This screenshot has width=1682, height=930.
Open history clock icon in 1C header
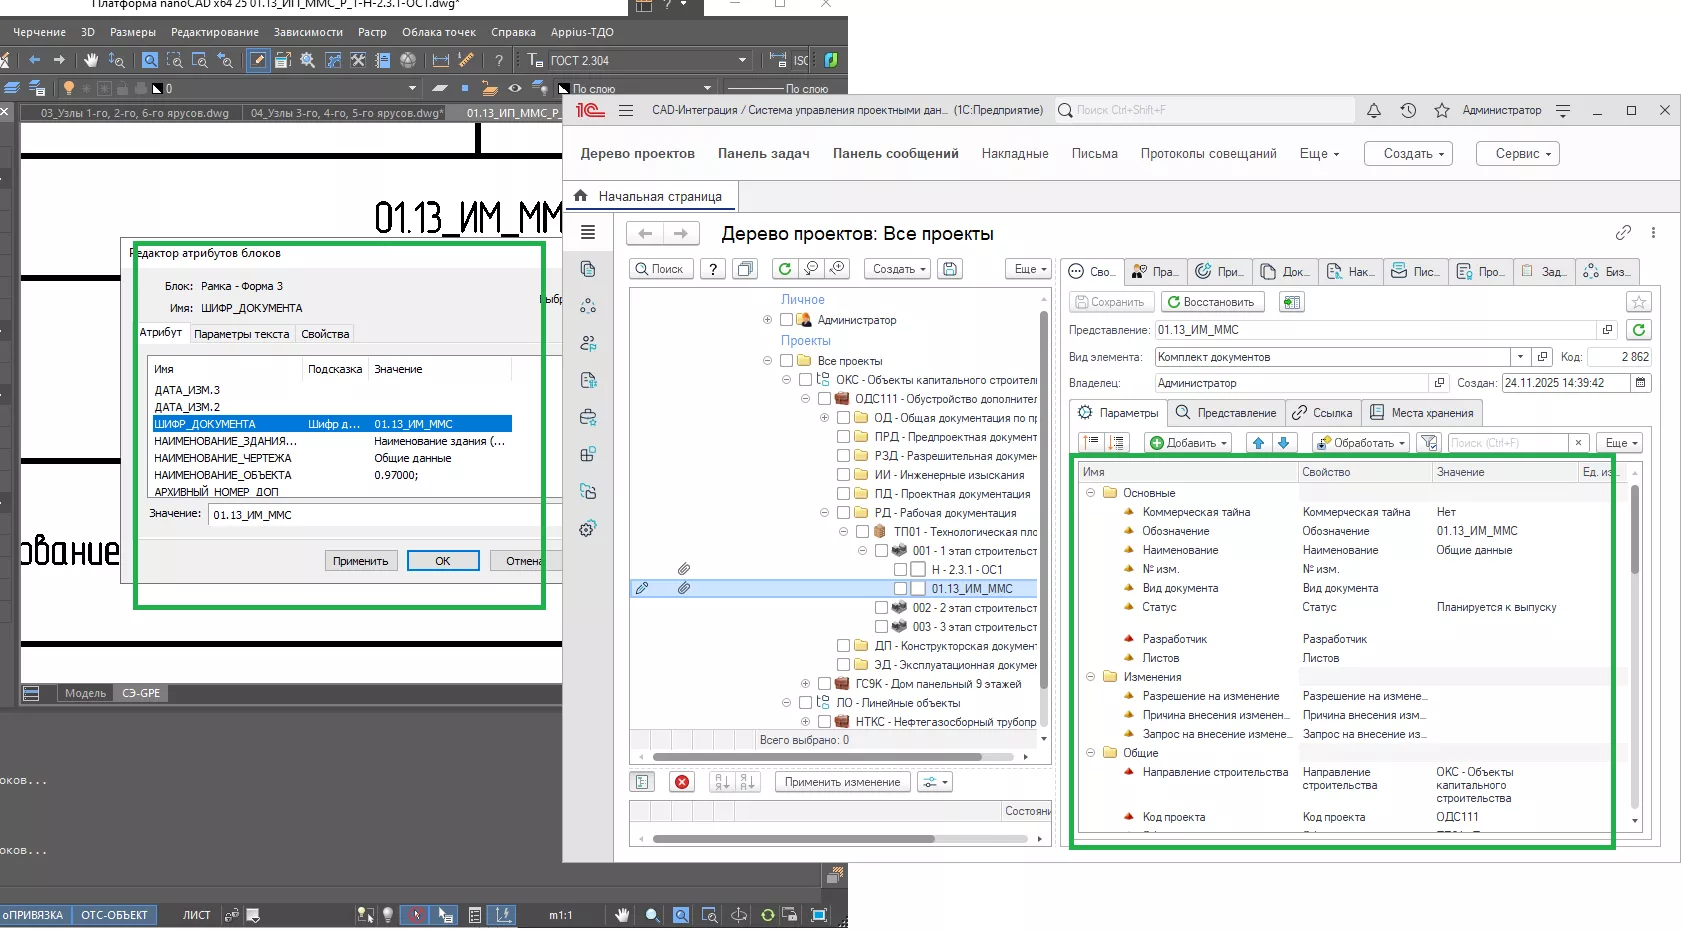pos(1408,111)
